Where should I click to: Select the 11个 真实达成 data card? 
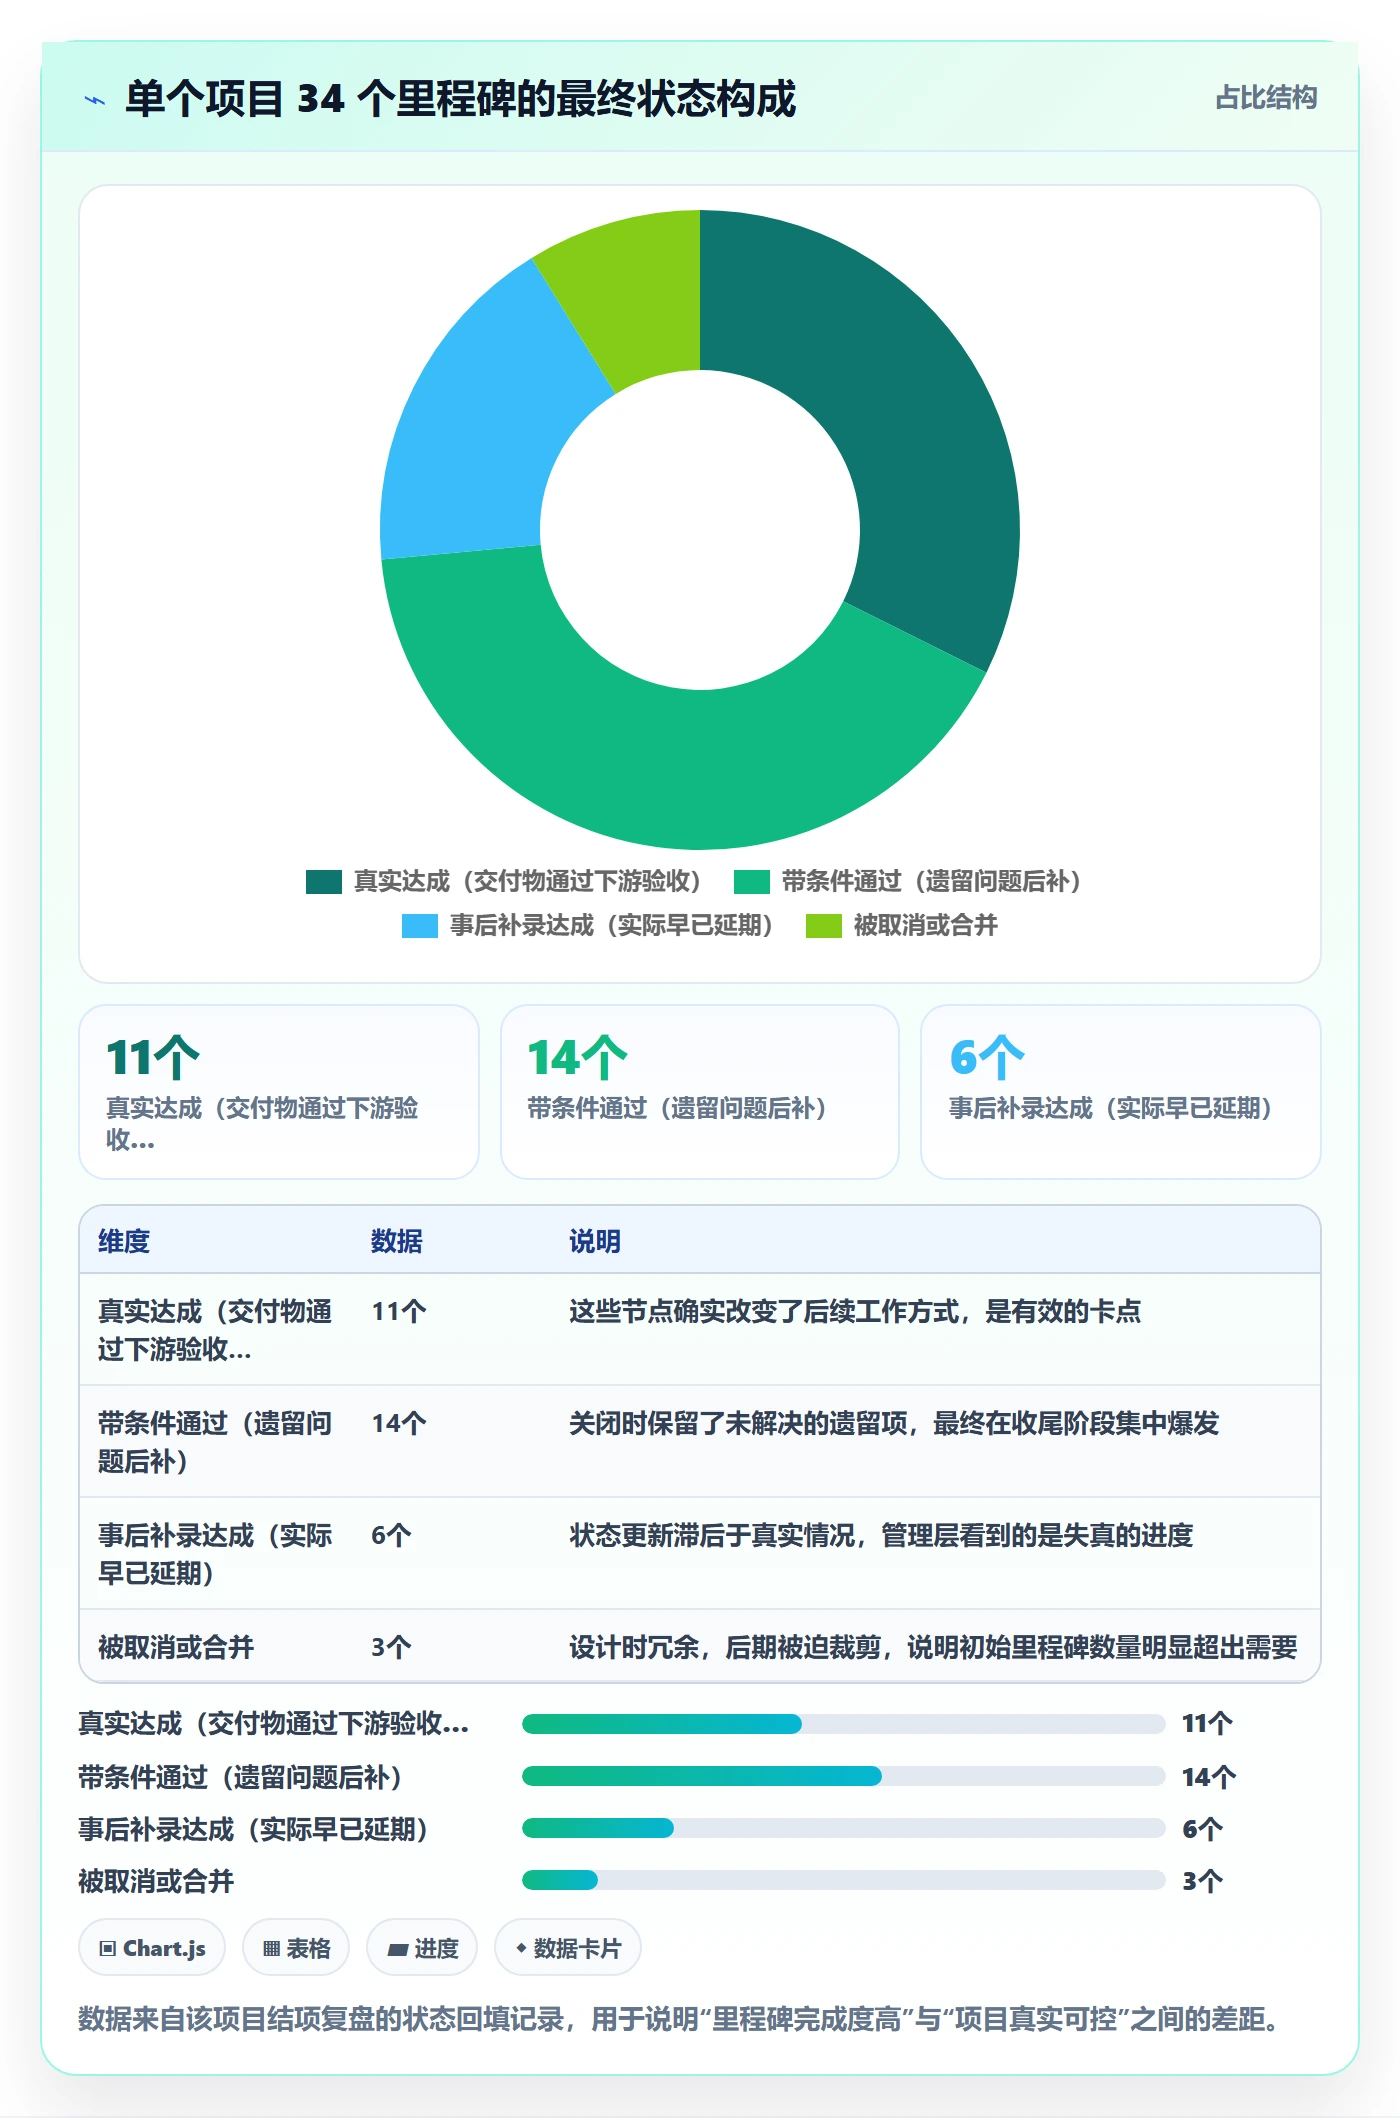tap(279, 1092)
